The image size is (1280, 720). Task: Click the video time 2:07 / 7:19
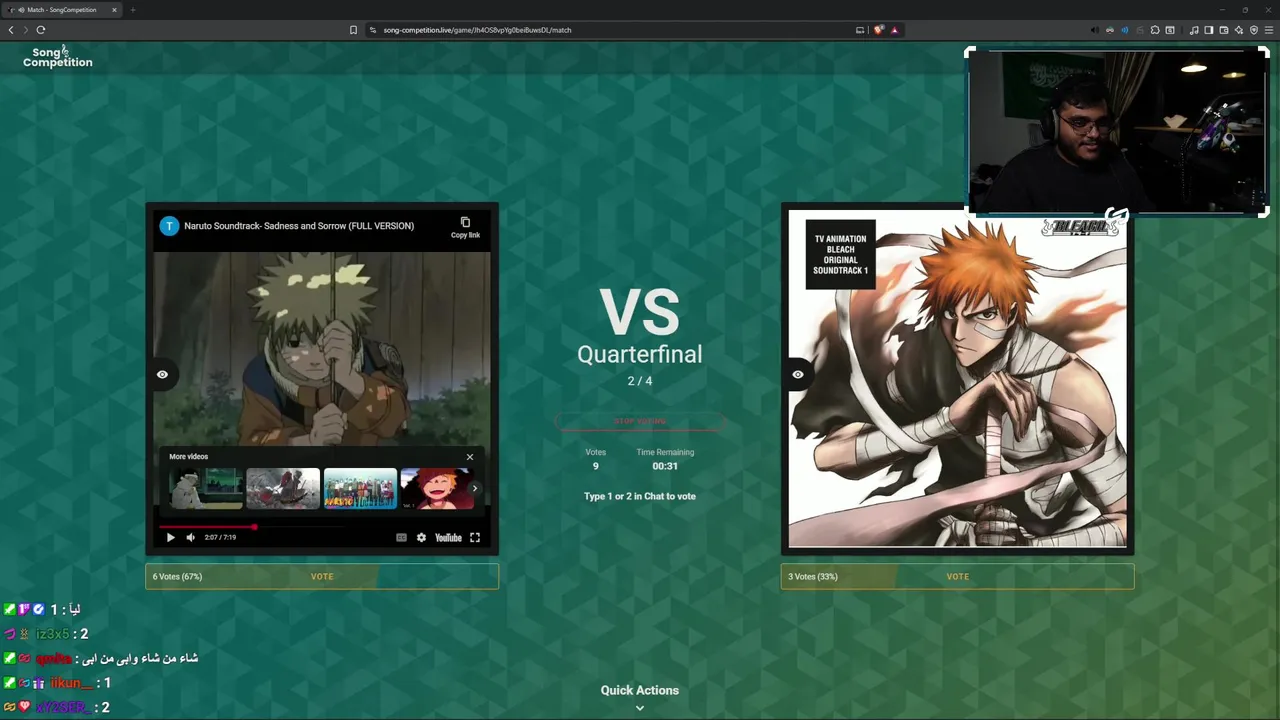tap(220, 537)
